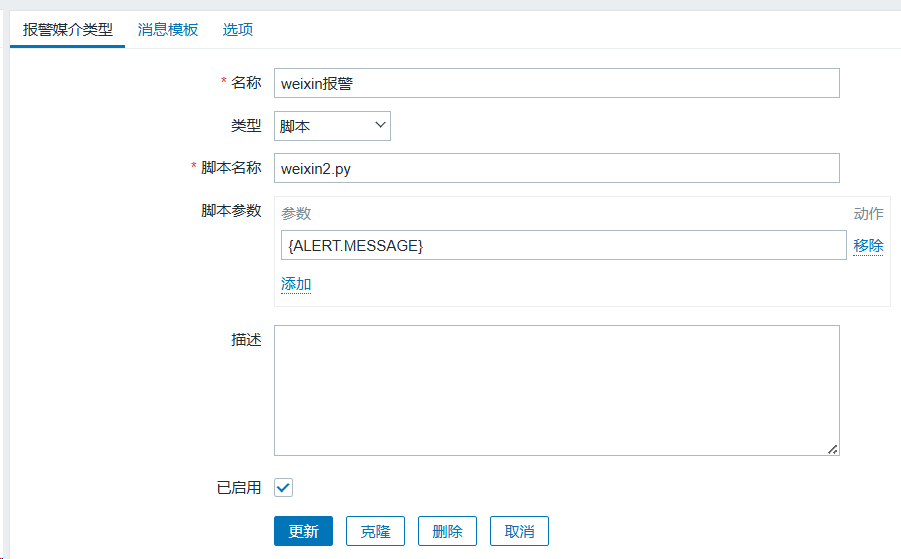Cancel editing with 取消 button
Viewport: 901px width, 559px height.
519,531
